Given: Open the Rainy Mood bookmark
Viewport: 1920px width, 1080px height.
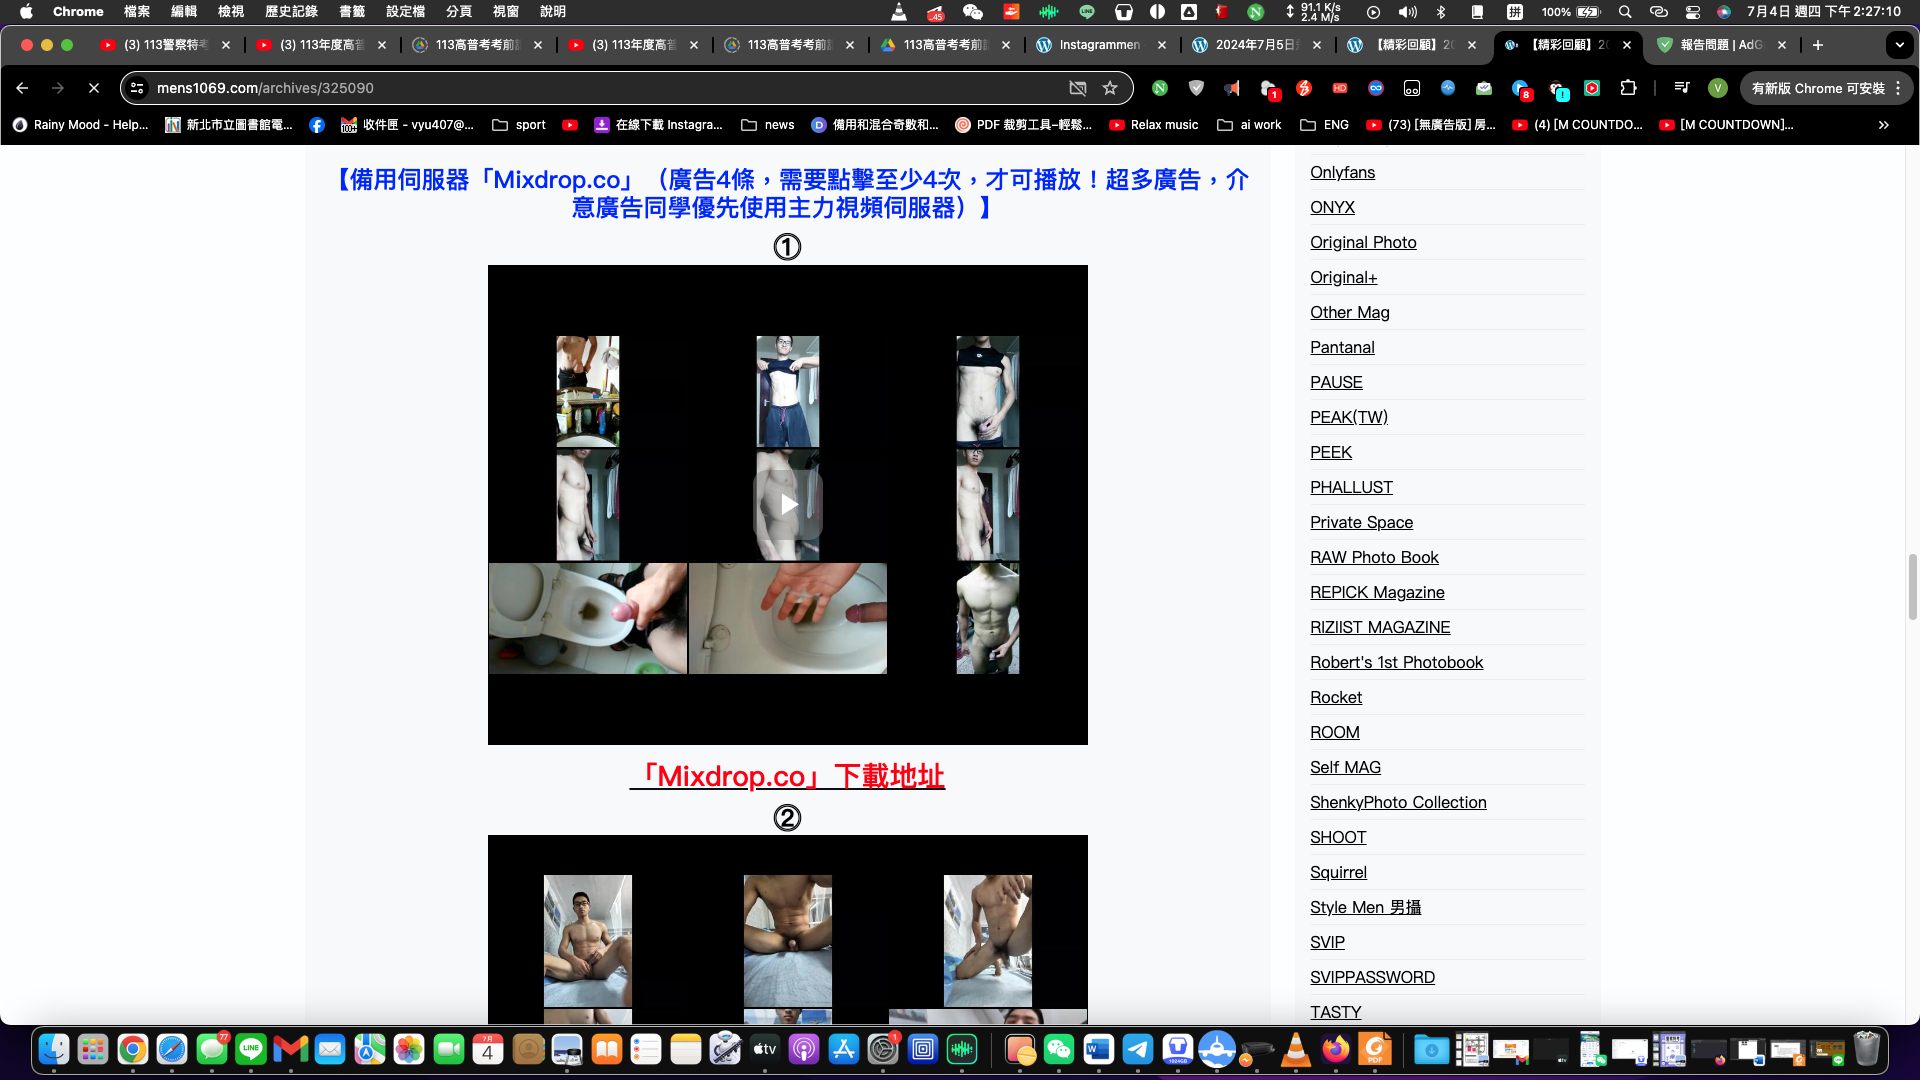Looking at the screenshot, I should coord(78,124).
